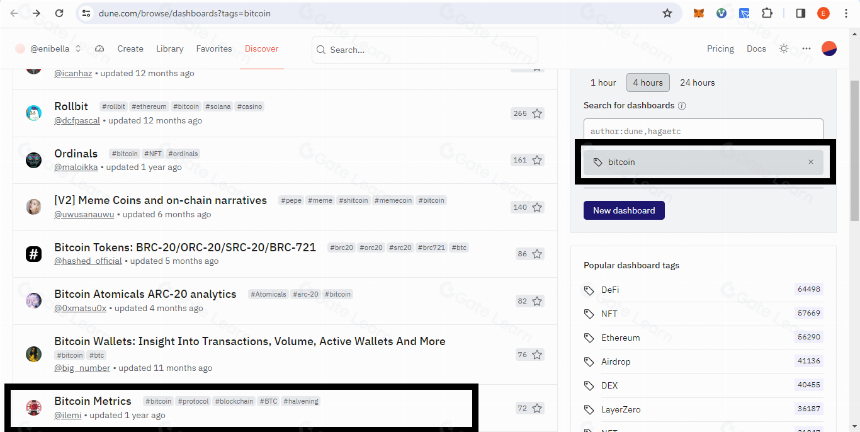Go to the Library tab
860x432 pixels.
click(x=169, y=49)
